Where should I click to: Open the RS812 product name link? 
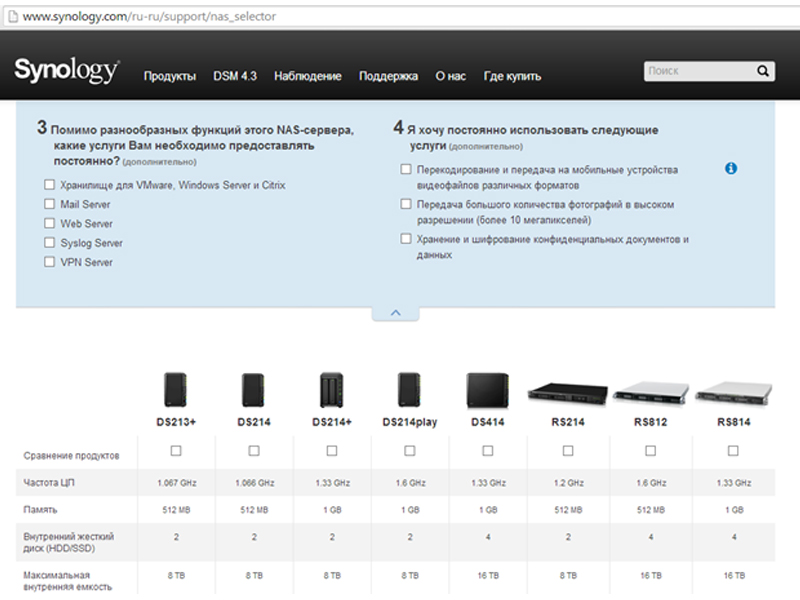tap(651, 422)
